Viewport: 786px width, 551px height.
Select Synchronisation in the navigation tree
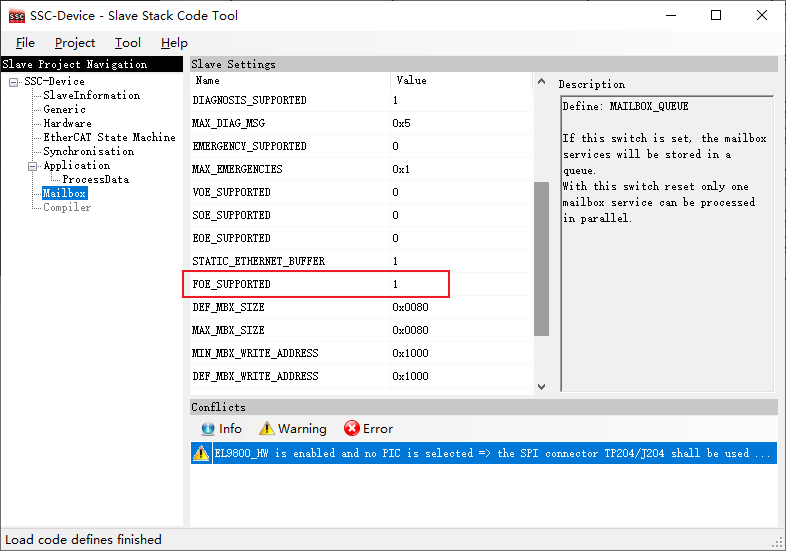(88, 151)
